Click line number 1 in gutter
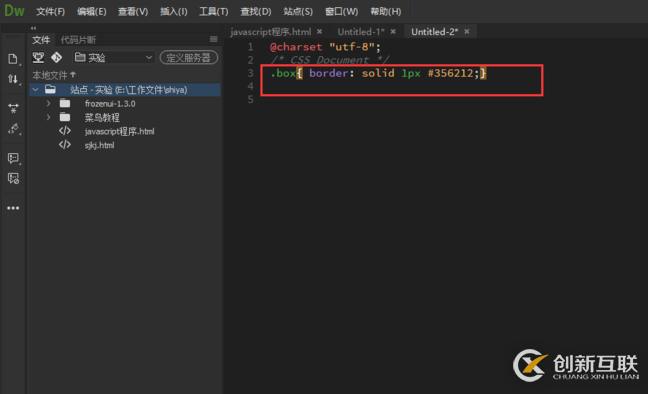Screen dimensions: 648x394 click(250, 47)
